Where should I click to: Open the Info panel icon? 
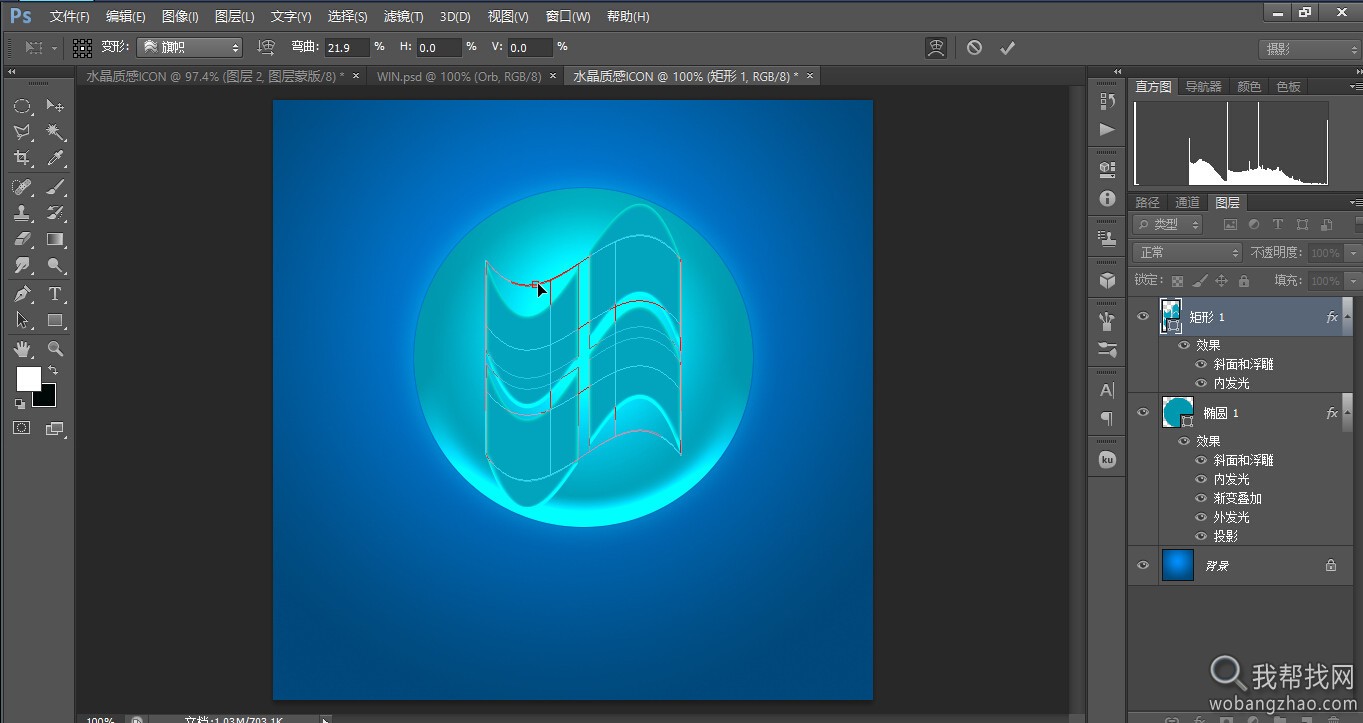click(x=1107, y=198)
